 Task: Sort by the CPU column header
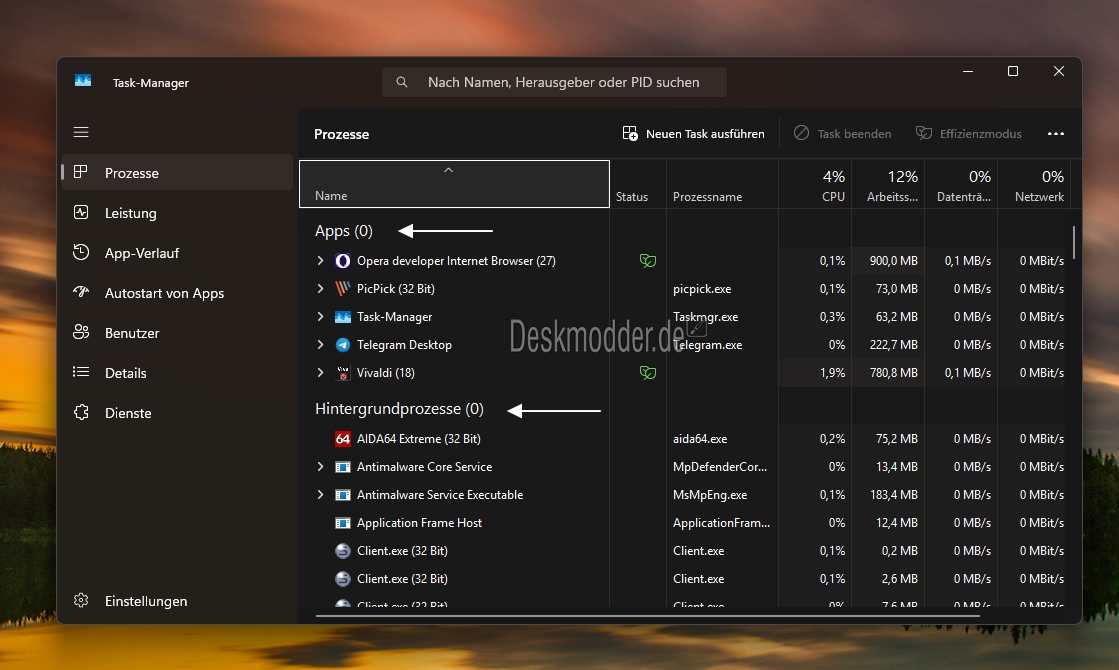tap(814, 185)
